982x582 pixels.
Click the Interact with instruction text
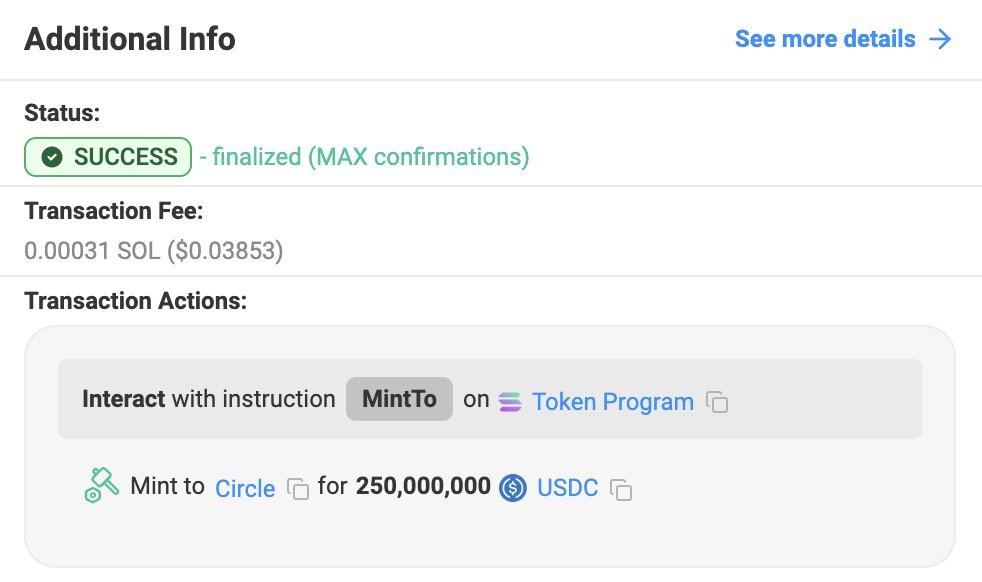[x=208, y=399]
